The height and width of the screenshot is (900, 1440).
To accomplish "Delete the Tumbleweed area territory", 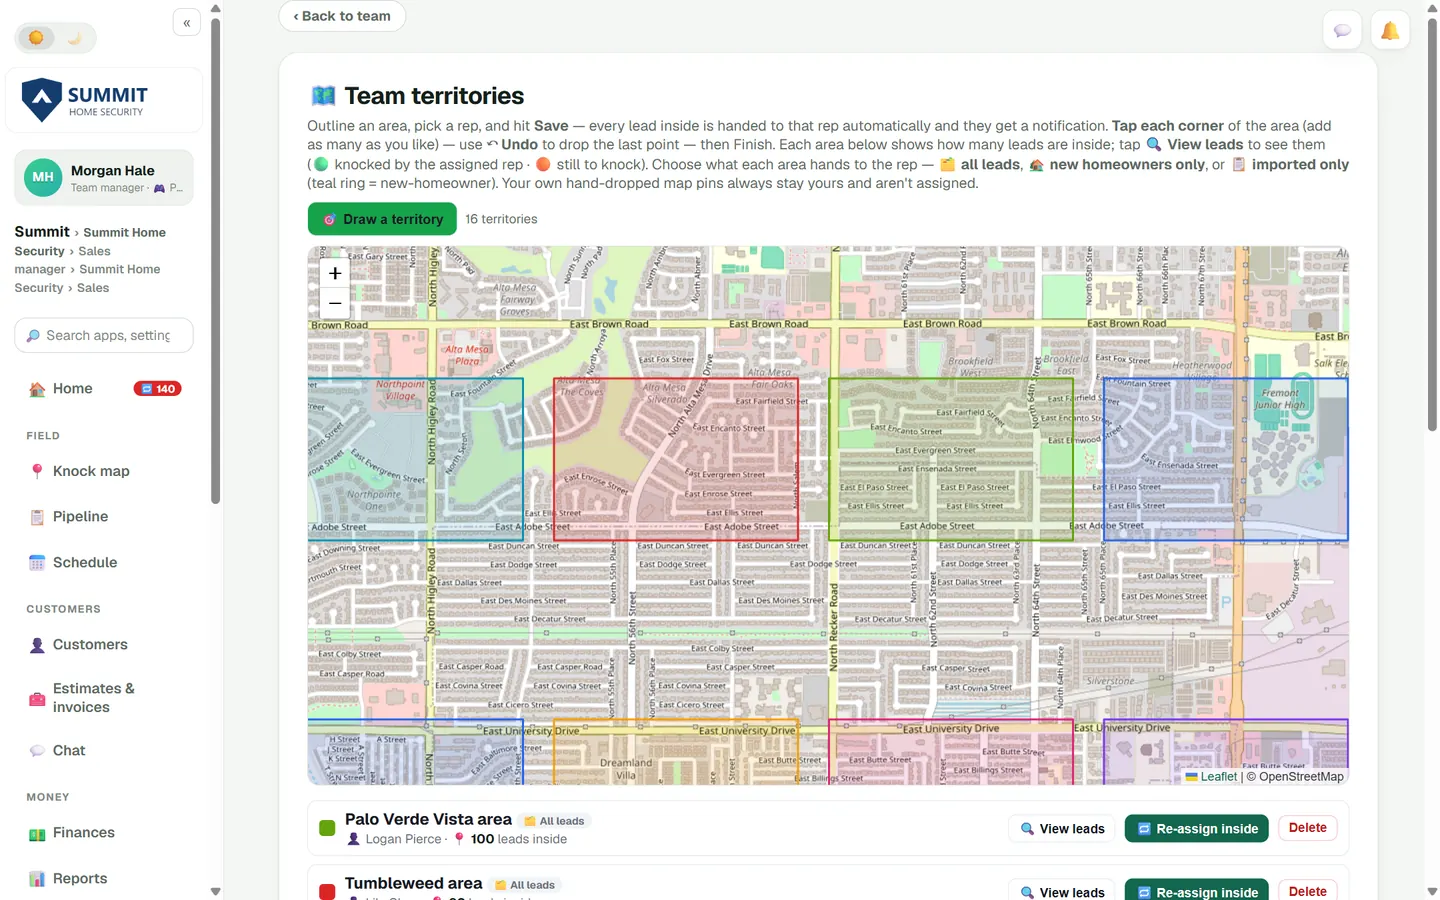I will (1308, 891).
